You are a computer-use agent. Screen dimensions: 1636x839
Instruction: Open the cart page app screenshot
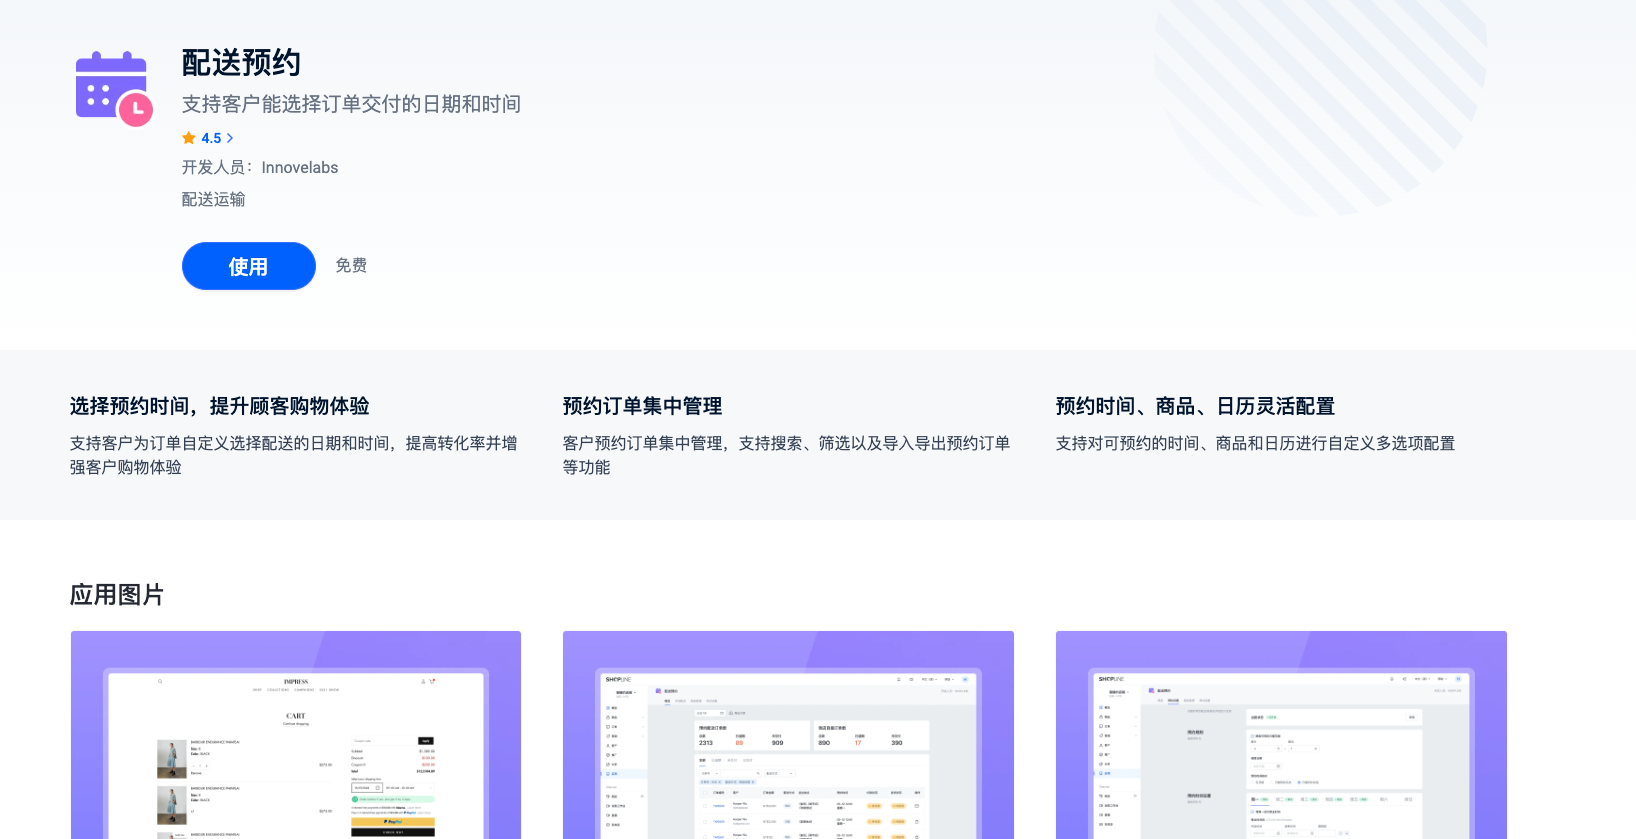[296, 735]
